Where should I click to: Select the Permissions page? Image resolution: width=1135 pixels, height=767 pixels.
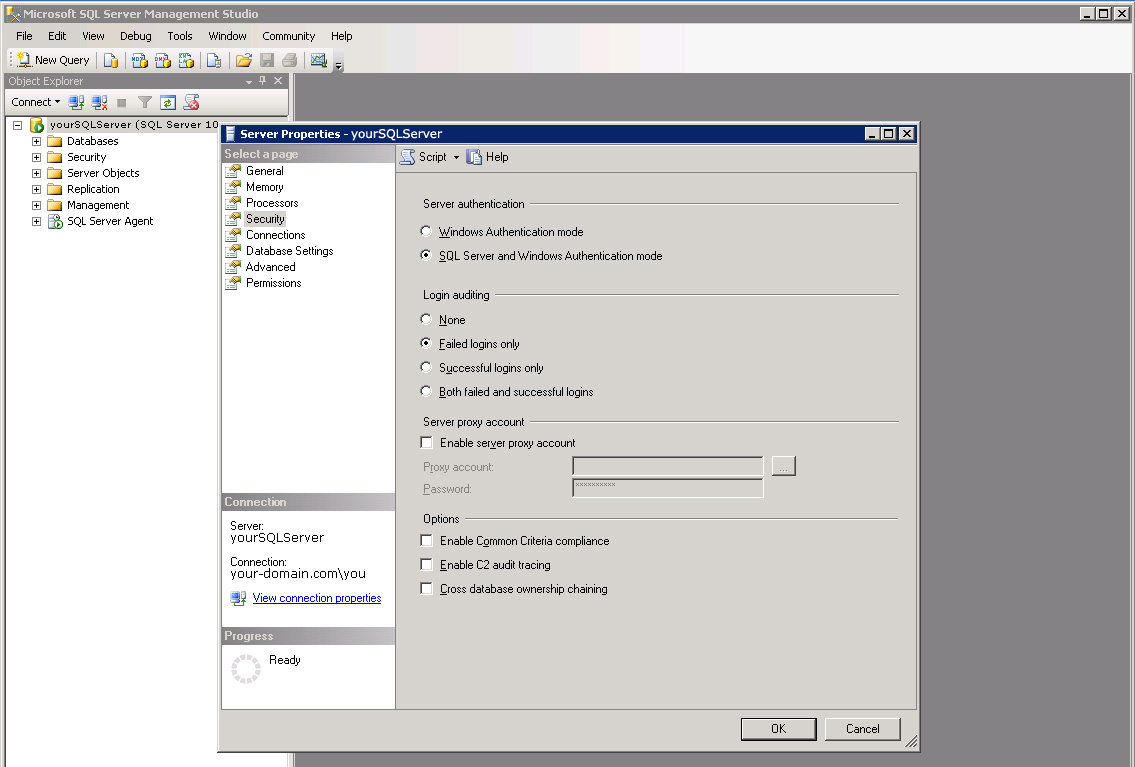point(274,282)
